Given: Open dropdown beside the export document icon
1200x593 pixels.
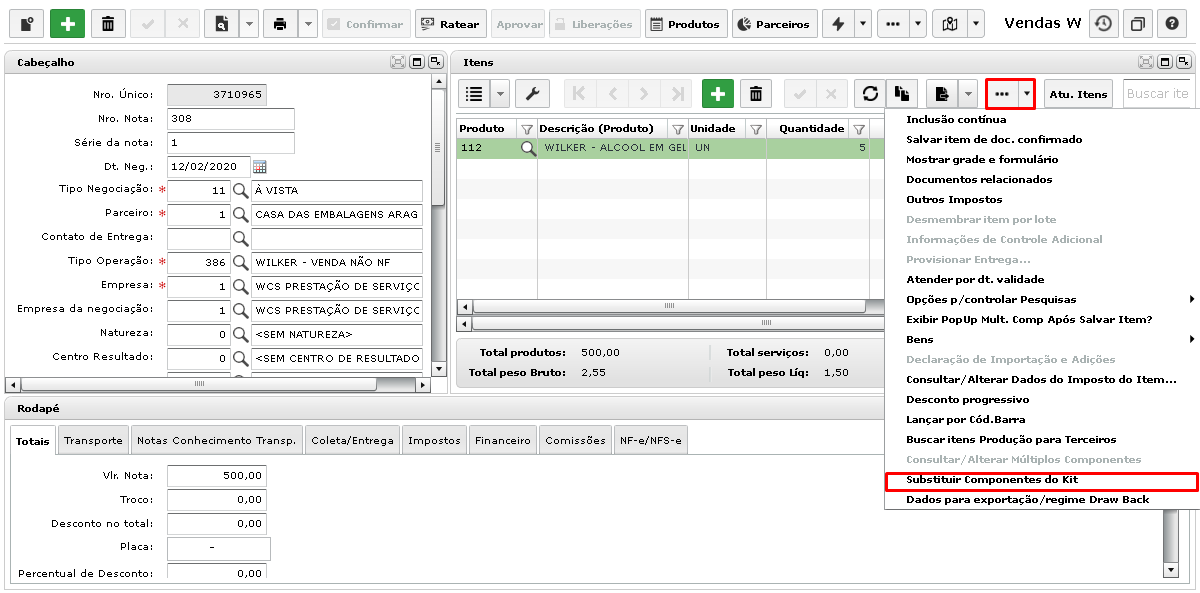Looking at the screenshot, I should (x=967, y=94).
